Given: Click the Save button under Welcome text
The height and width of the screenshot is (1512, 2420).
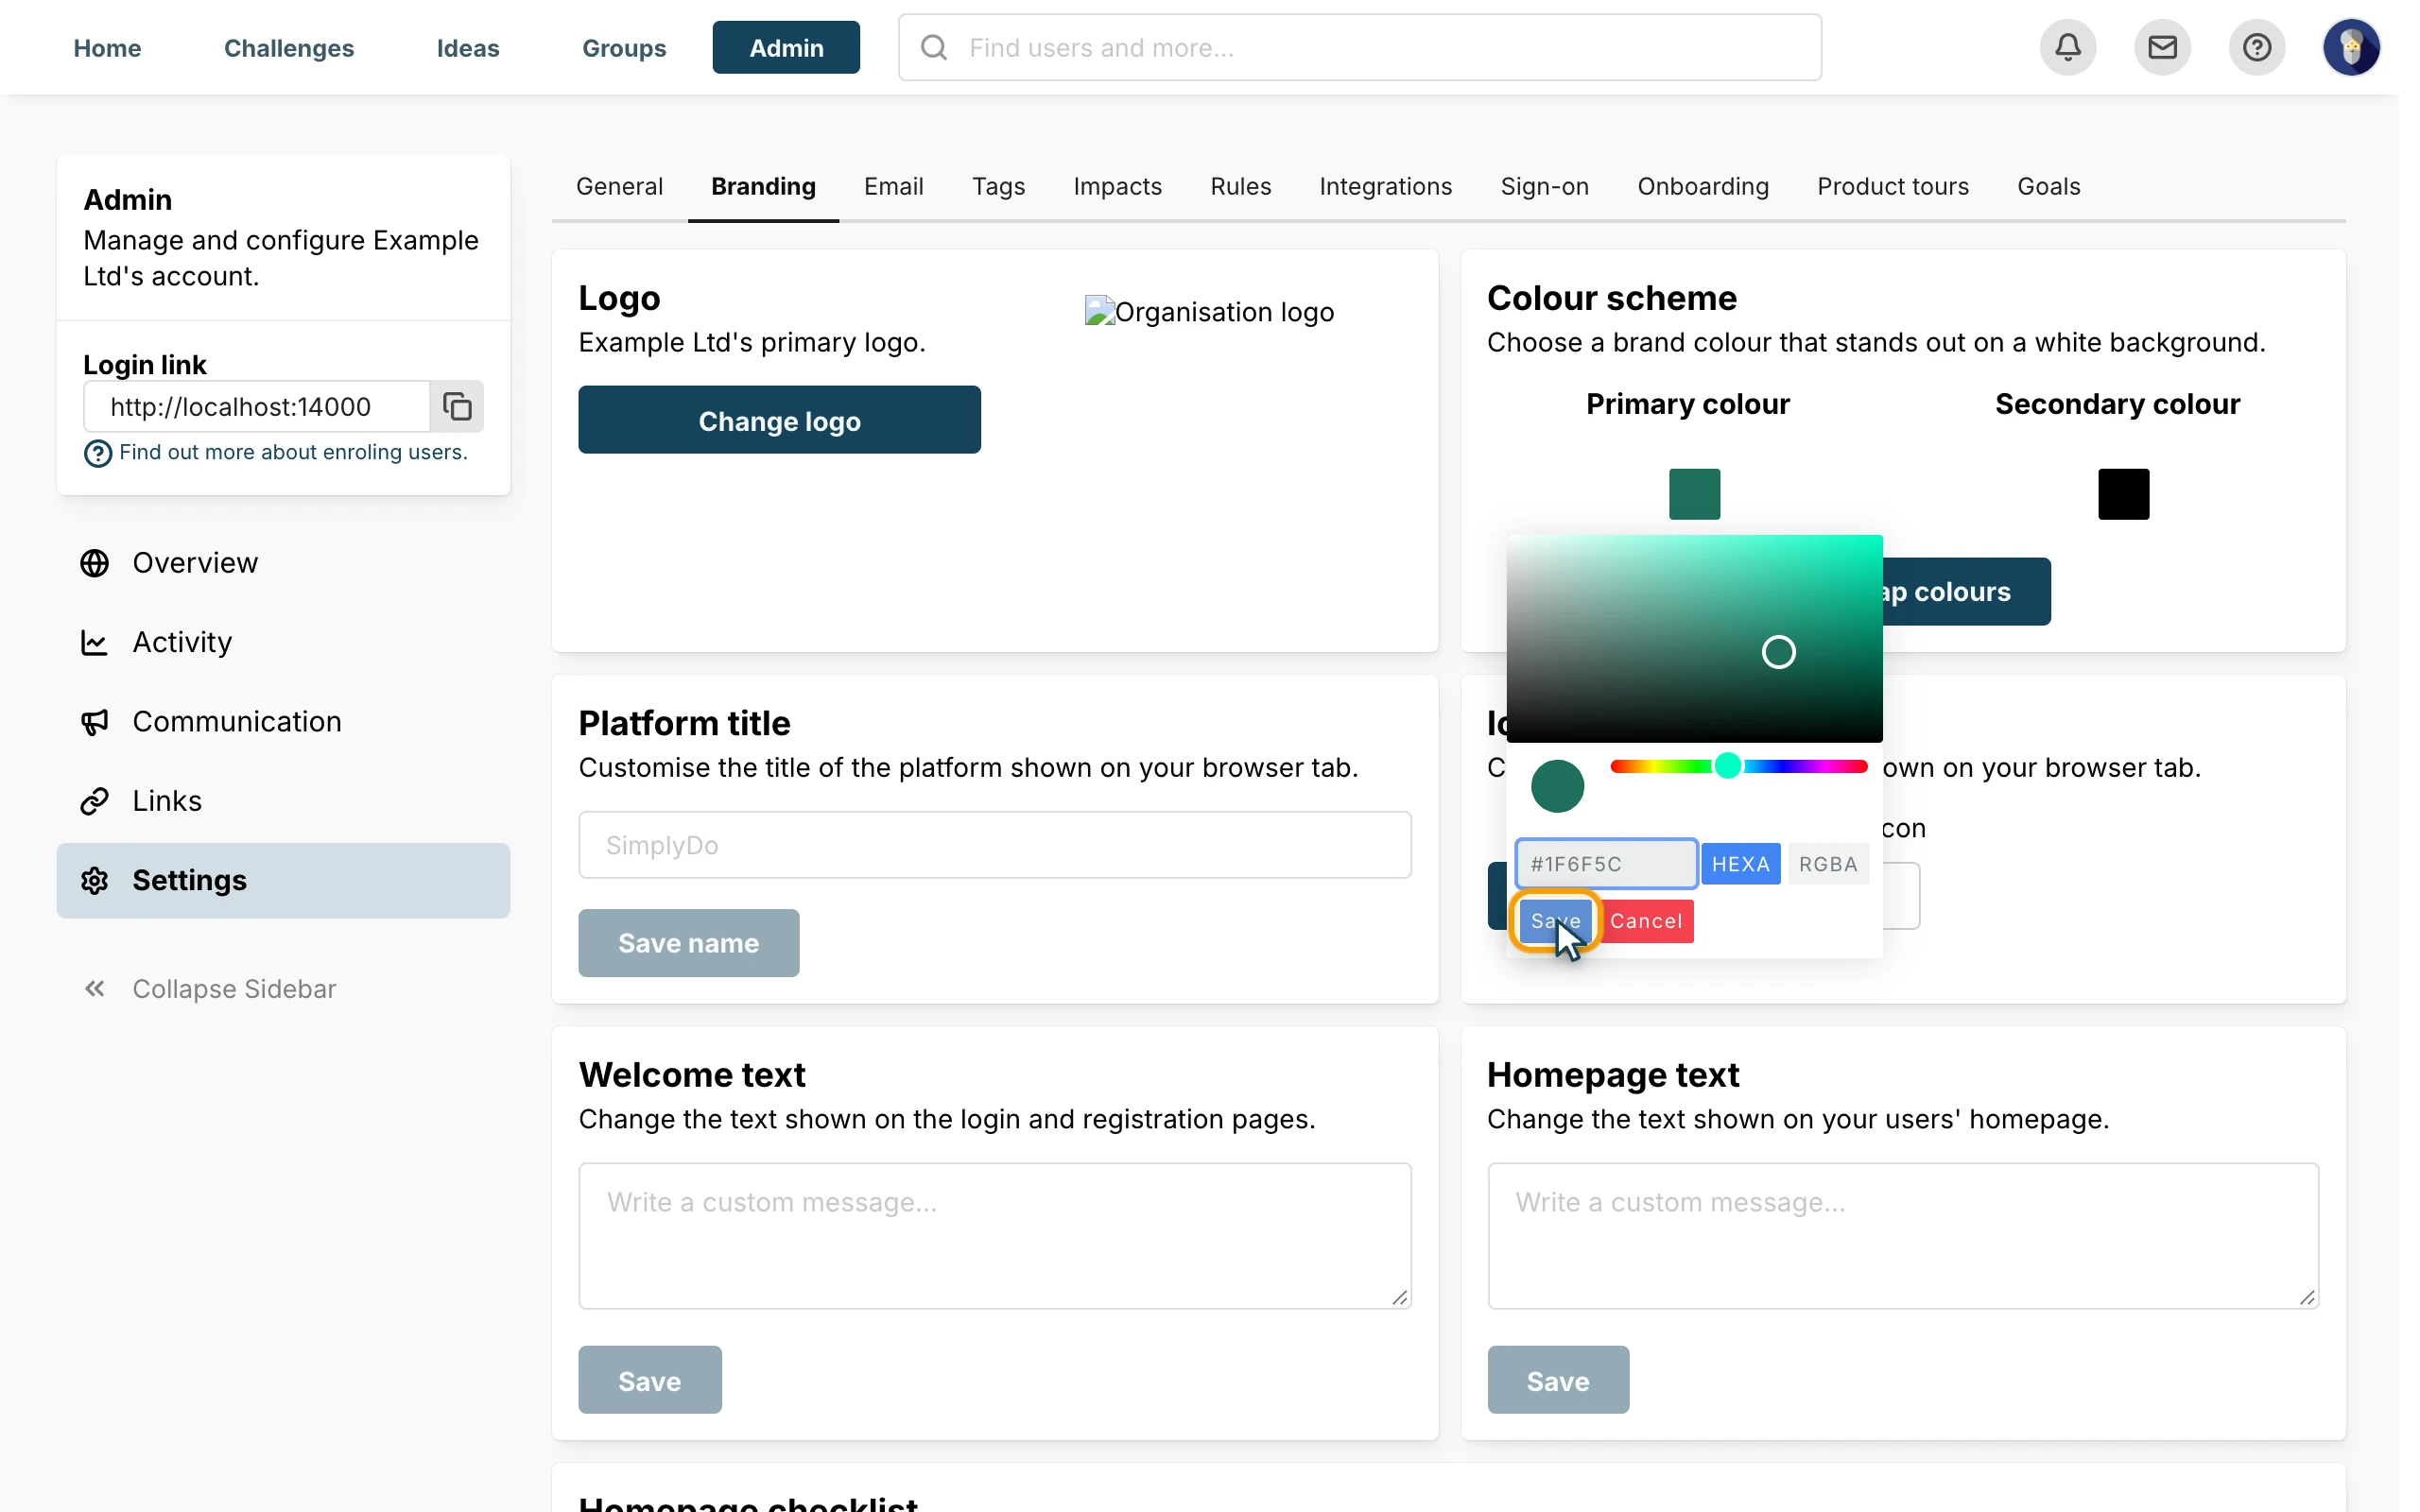Looking at the screenshot, I should coord(649,1380).
